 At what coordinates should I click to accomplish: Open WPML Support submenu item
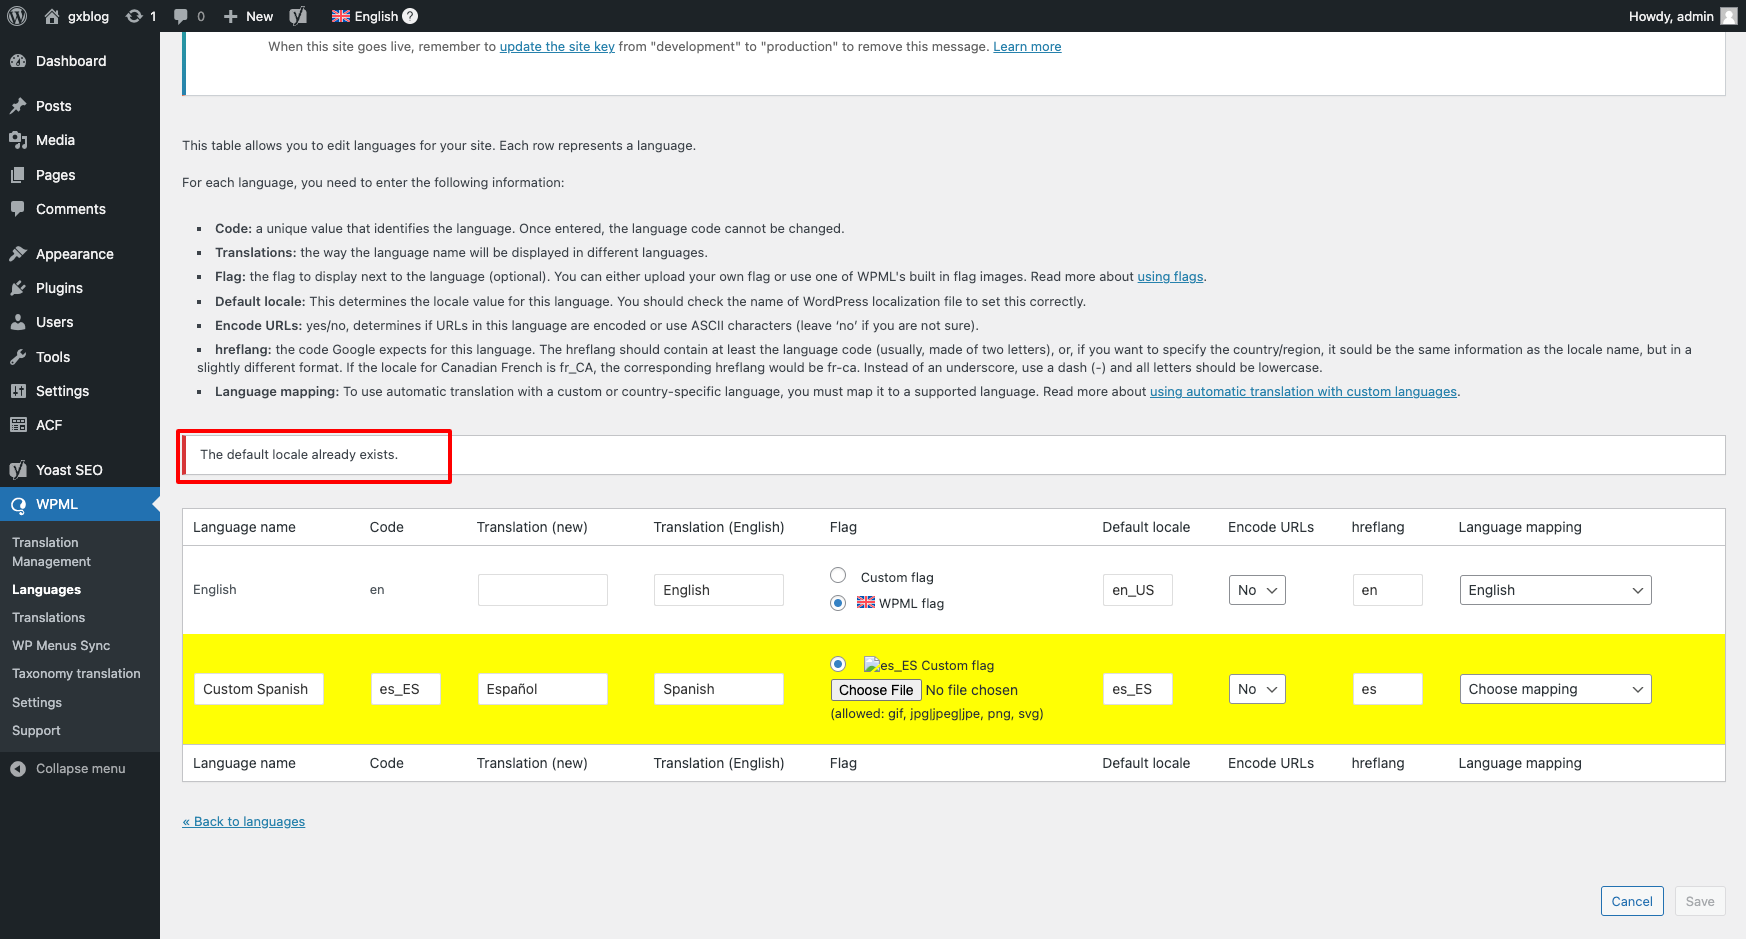[x=36, y=731]
